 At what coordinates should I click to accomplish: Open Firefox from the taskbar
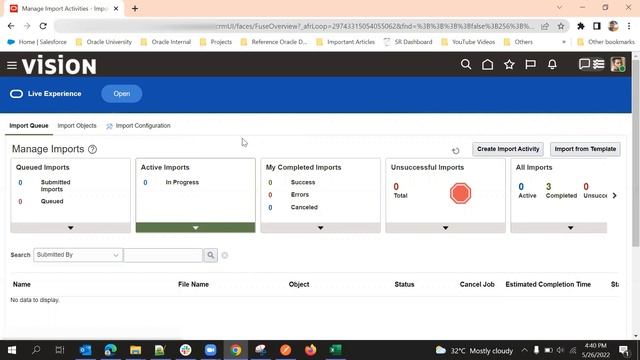point(311,350)
